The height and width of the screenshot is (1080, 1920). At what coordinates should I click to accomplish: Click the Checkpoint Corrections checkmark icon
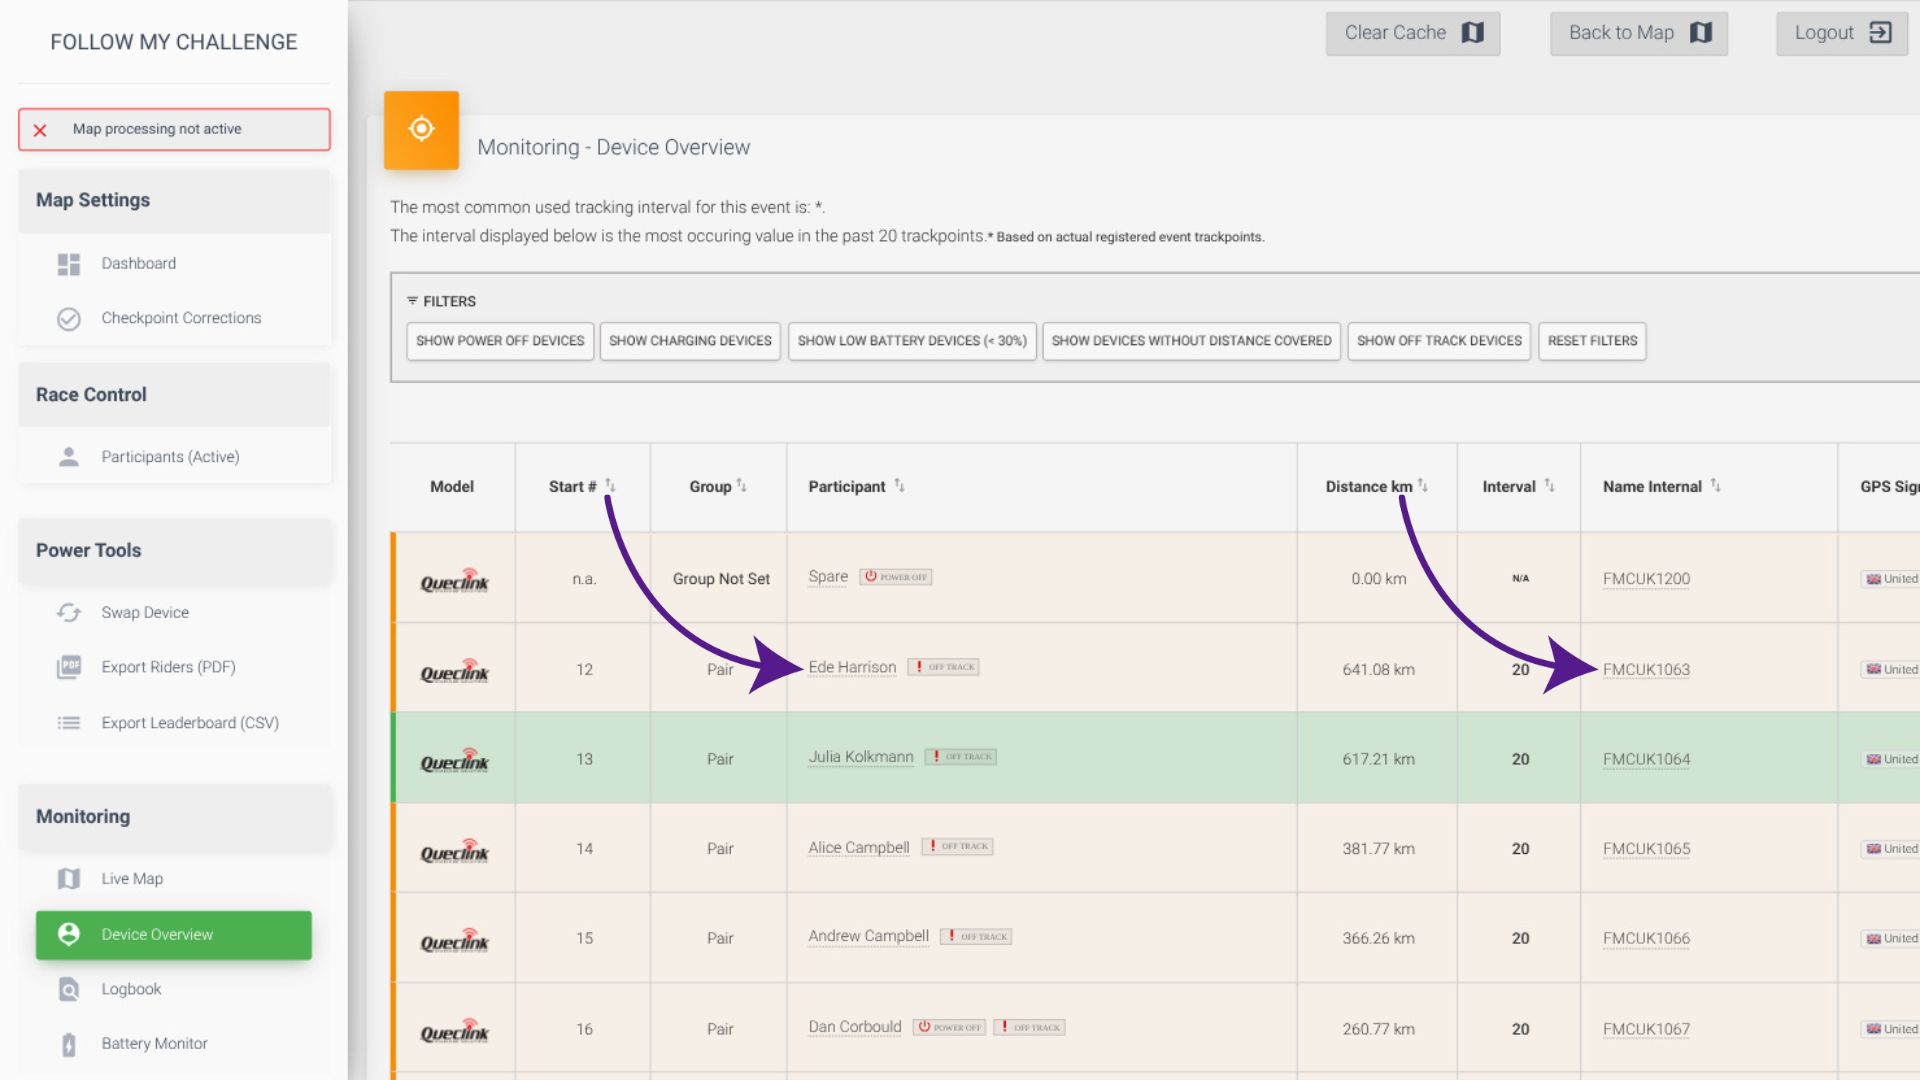coord(68,318)
